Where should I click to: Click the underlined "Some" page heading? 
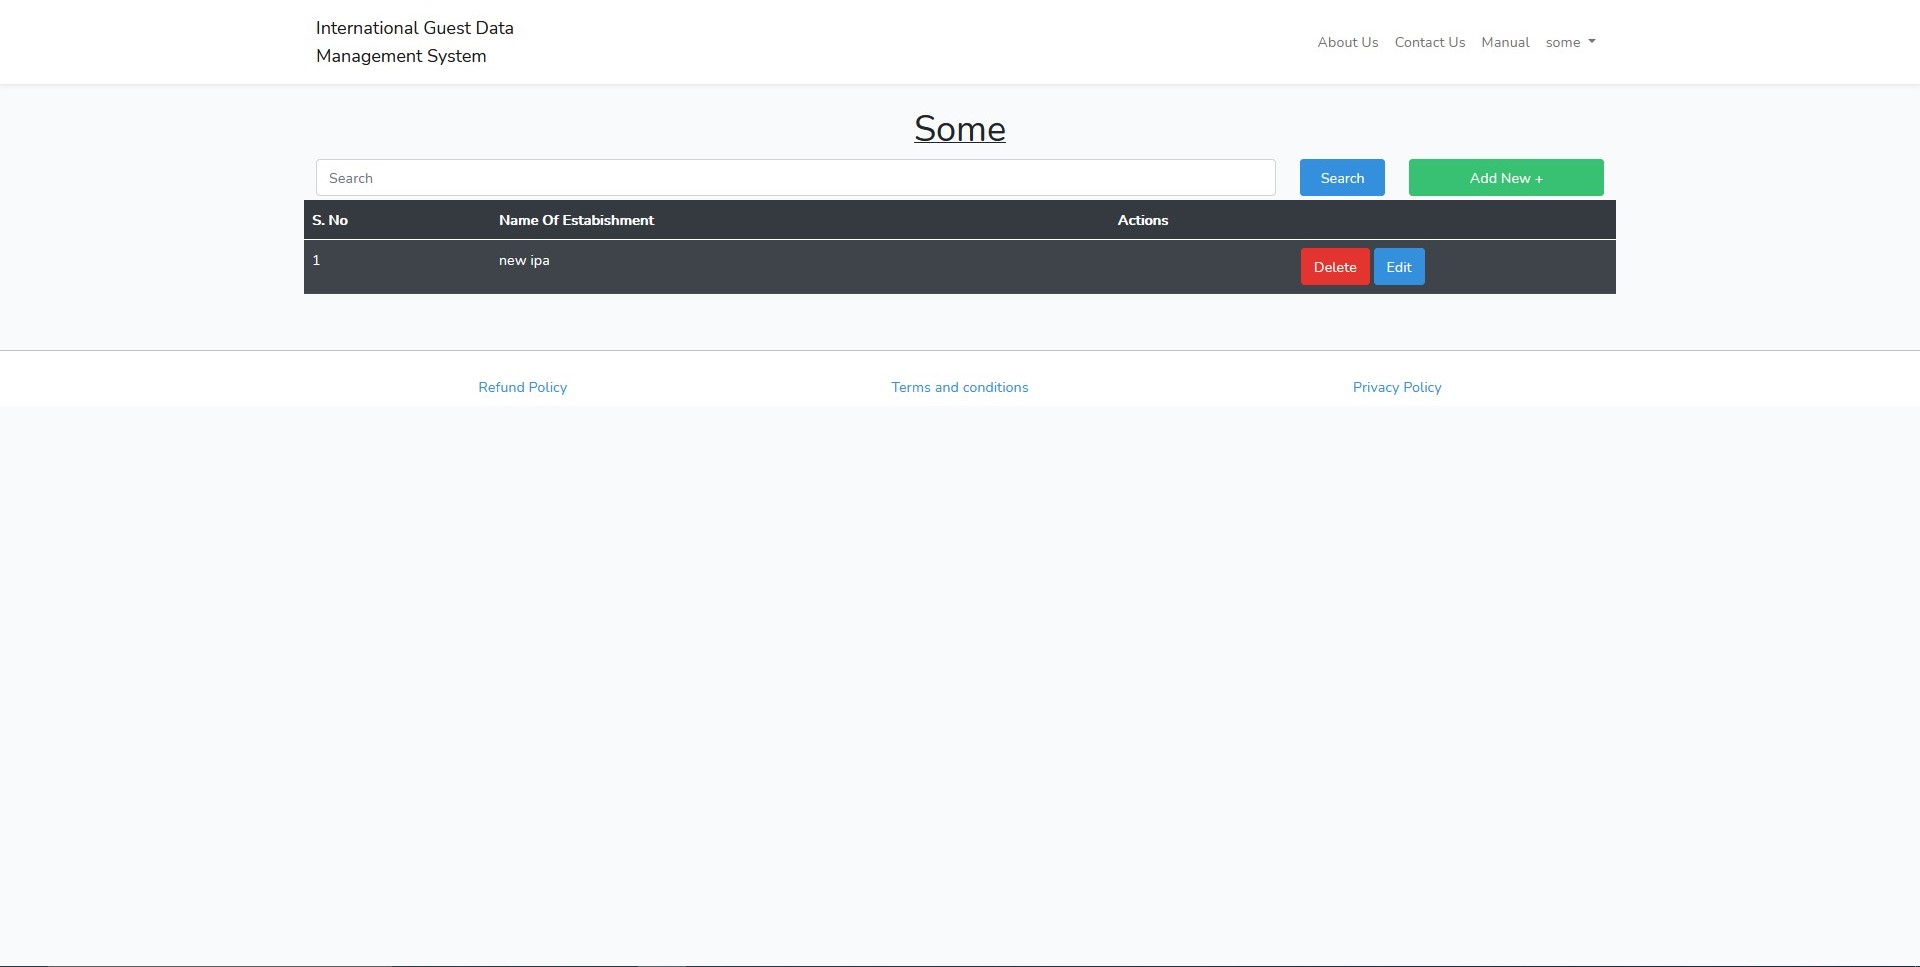(959, 129)
